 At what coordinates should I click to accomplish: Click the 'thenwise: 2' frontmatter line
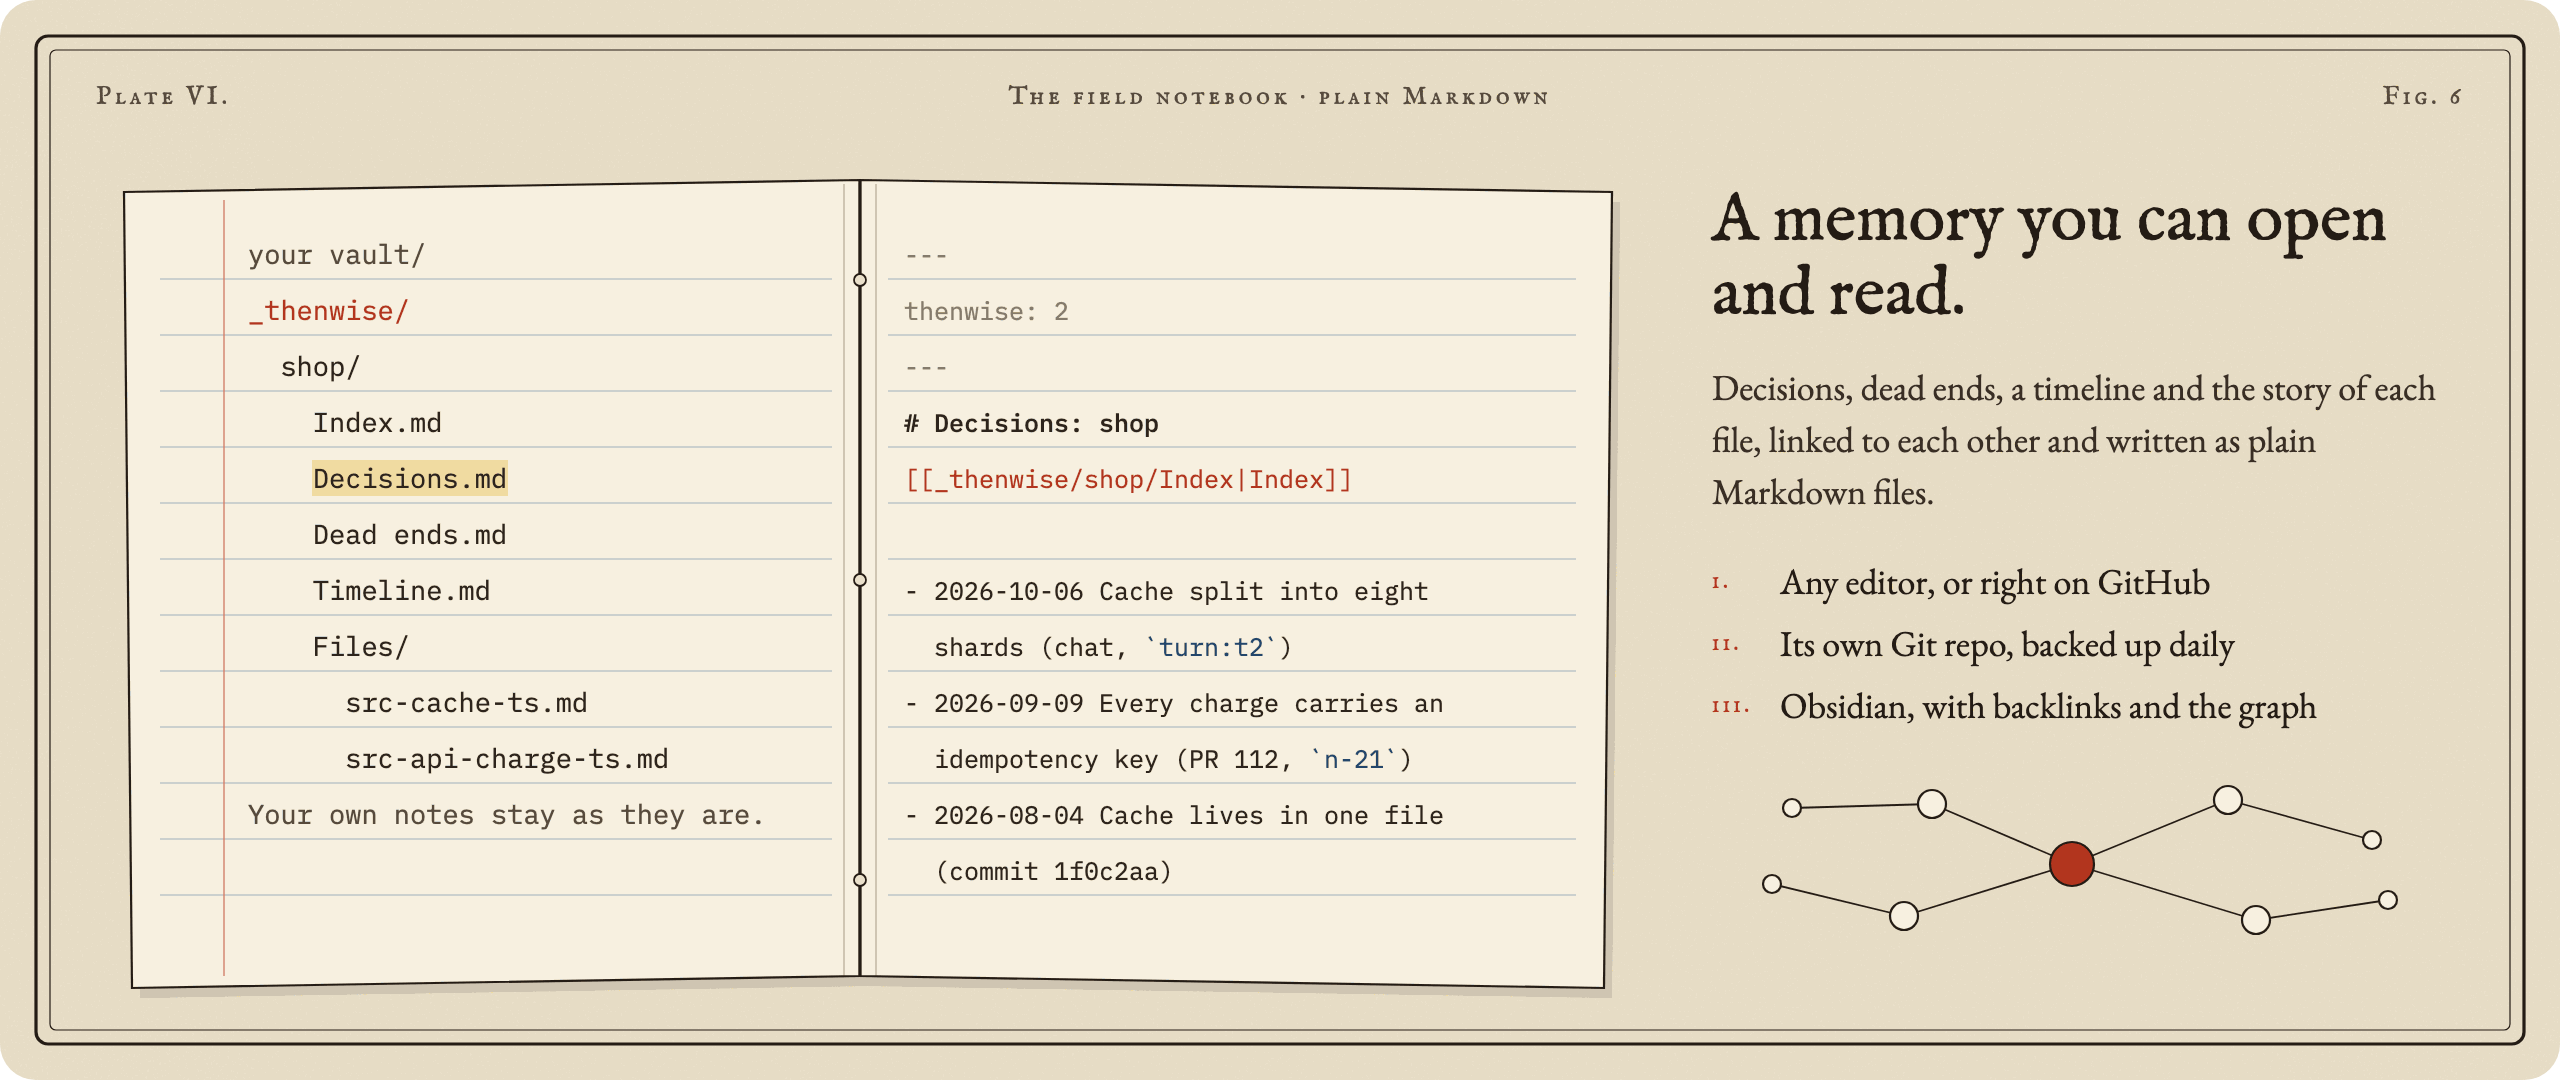click(x=986, y=311)
